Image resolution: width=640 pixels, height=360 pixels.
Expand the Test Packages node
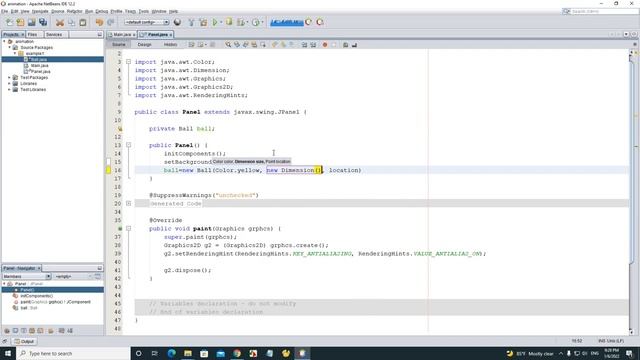[10, 78]
